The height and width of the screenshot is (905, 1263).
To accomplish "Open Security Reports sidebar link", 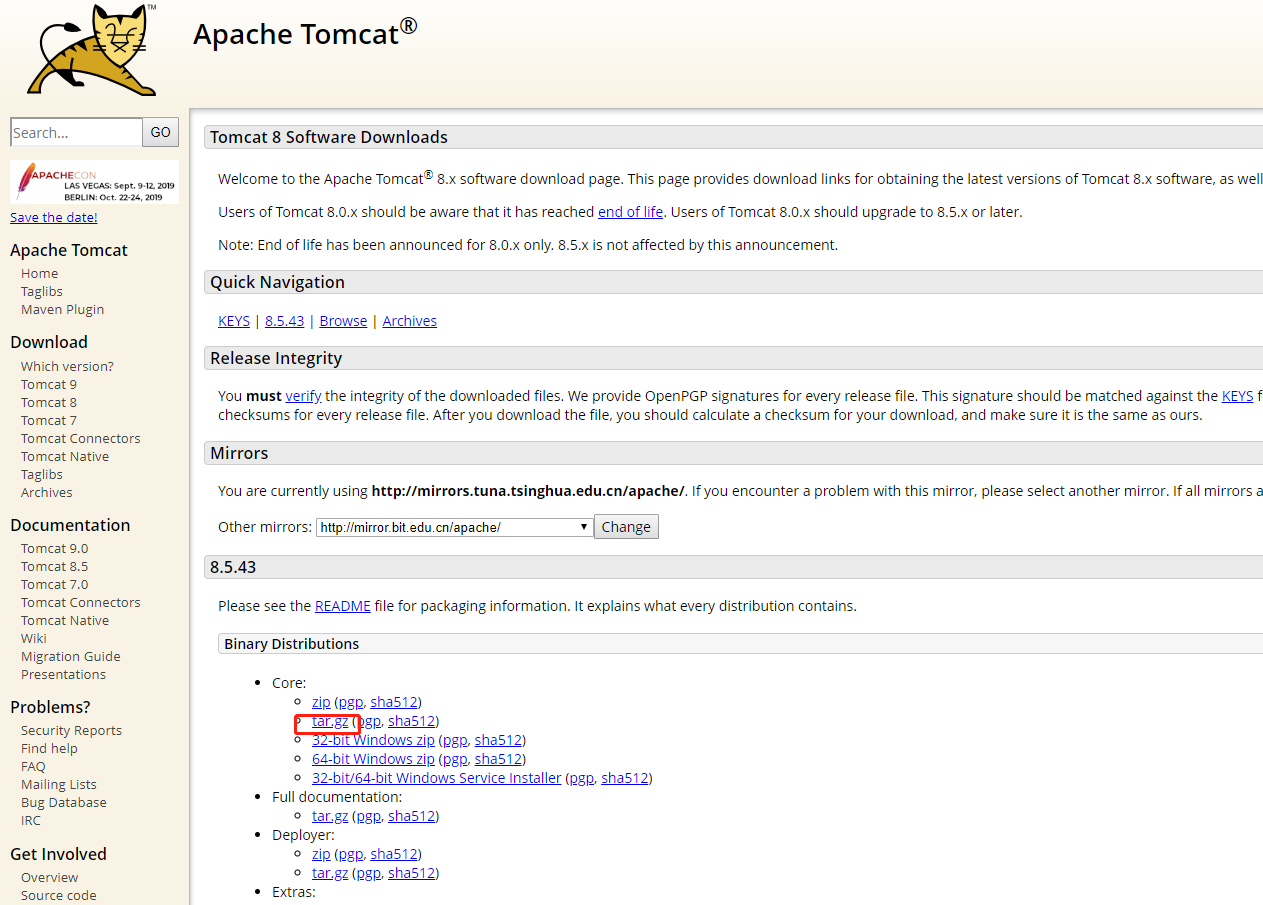I will pyautogui.click(x=71, y=730).
